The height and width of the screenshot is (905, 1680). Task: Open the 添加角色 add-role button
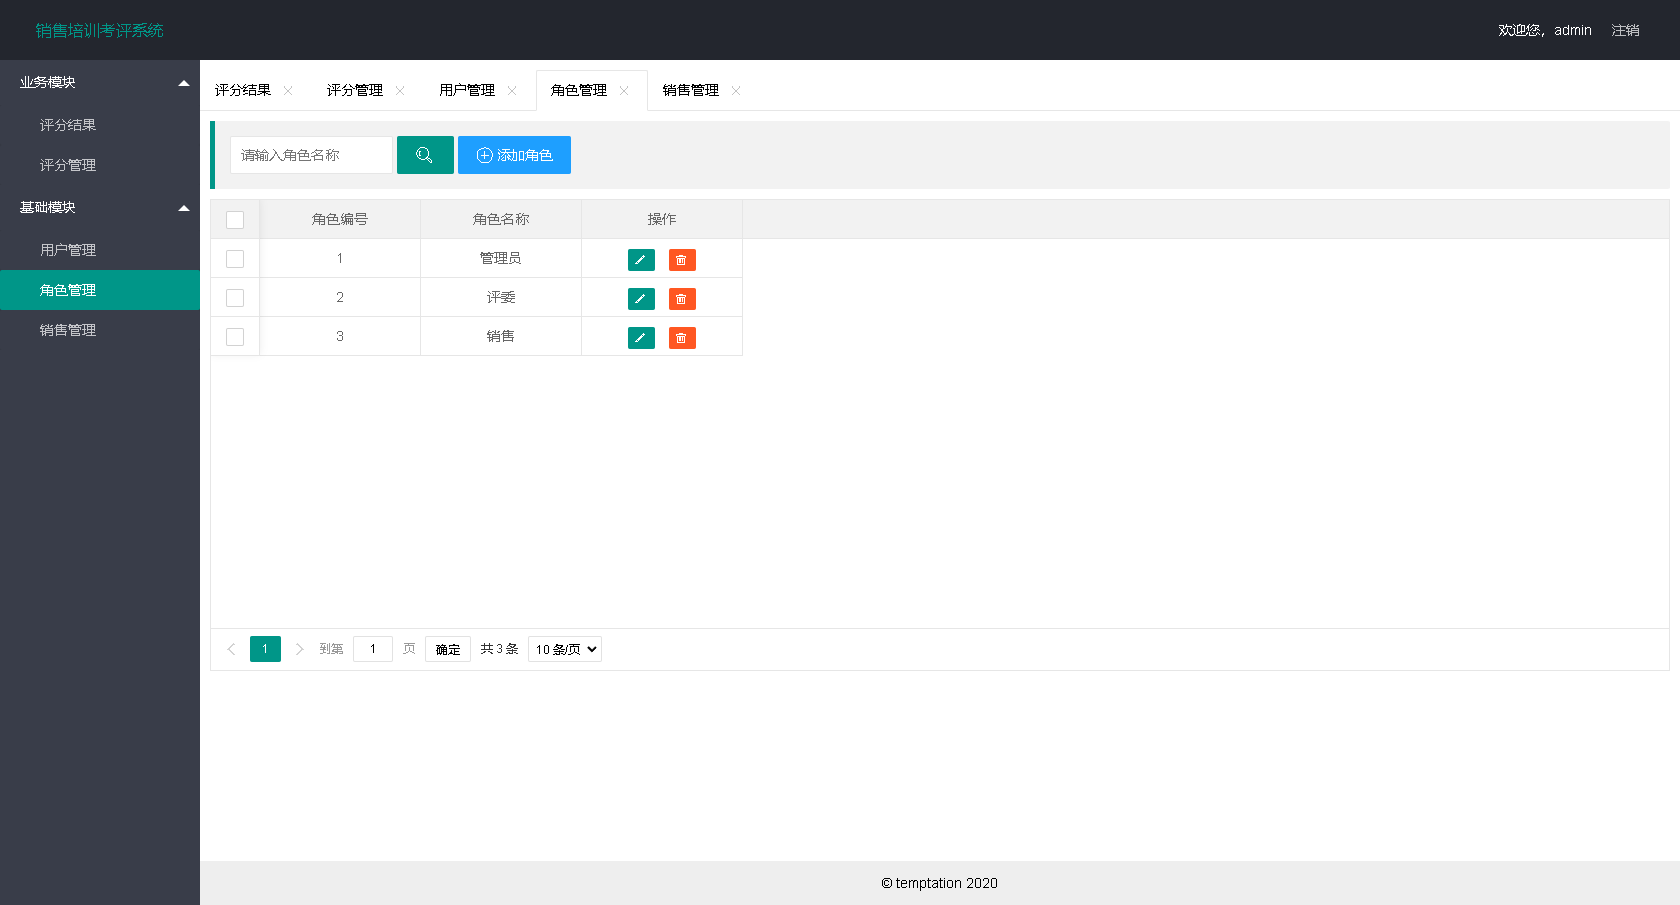514,155
